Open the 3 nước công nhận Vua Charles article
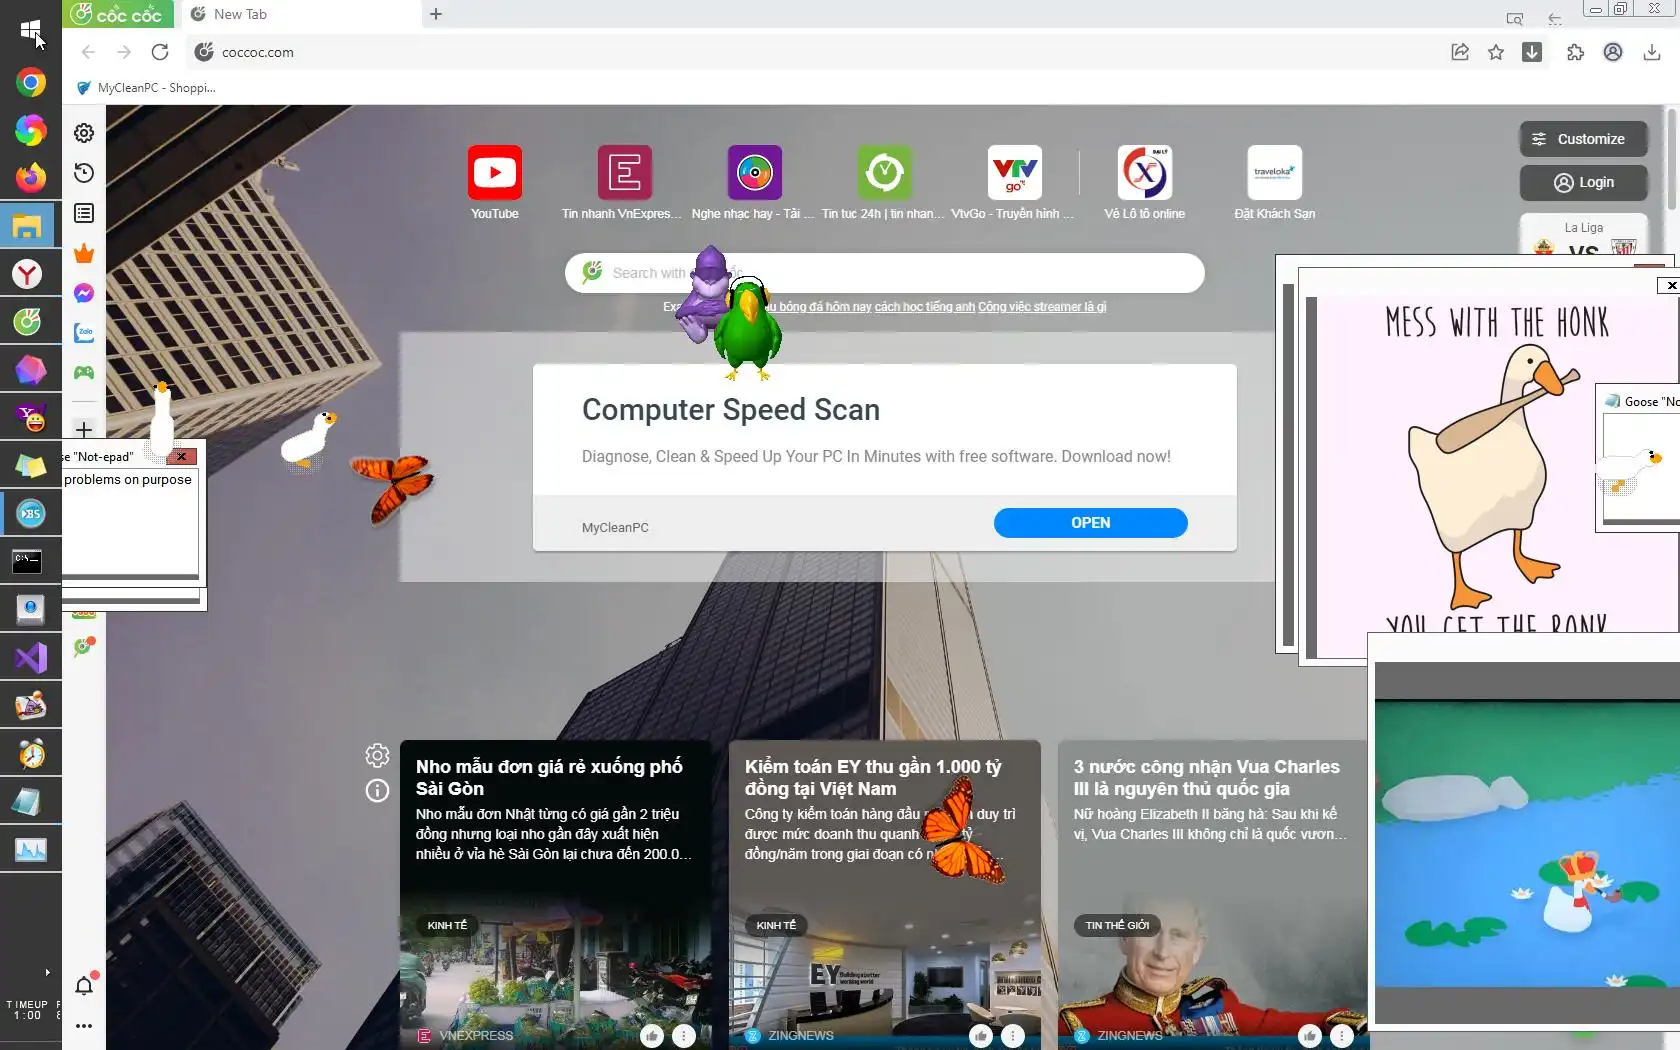The width and height of the screenshot is (1680, 1050). point(1206,777)
